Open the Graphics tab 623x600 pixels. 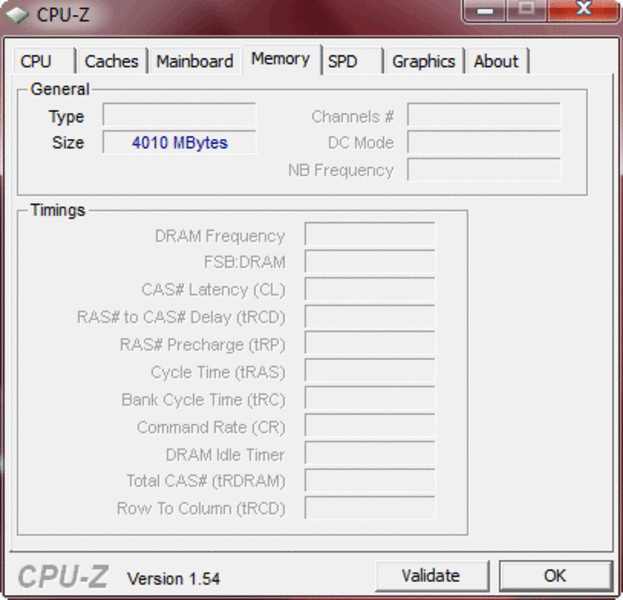pos(424,61)
